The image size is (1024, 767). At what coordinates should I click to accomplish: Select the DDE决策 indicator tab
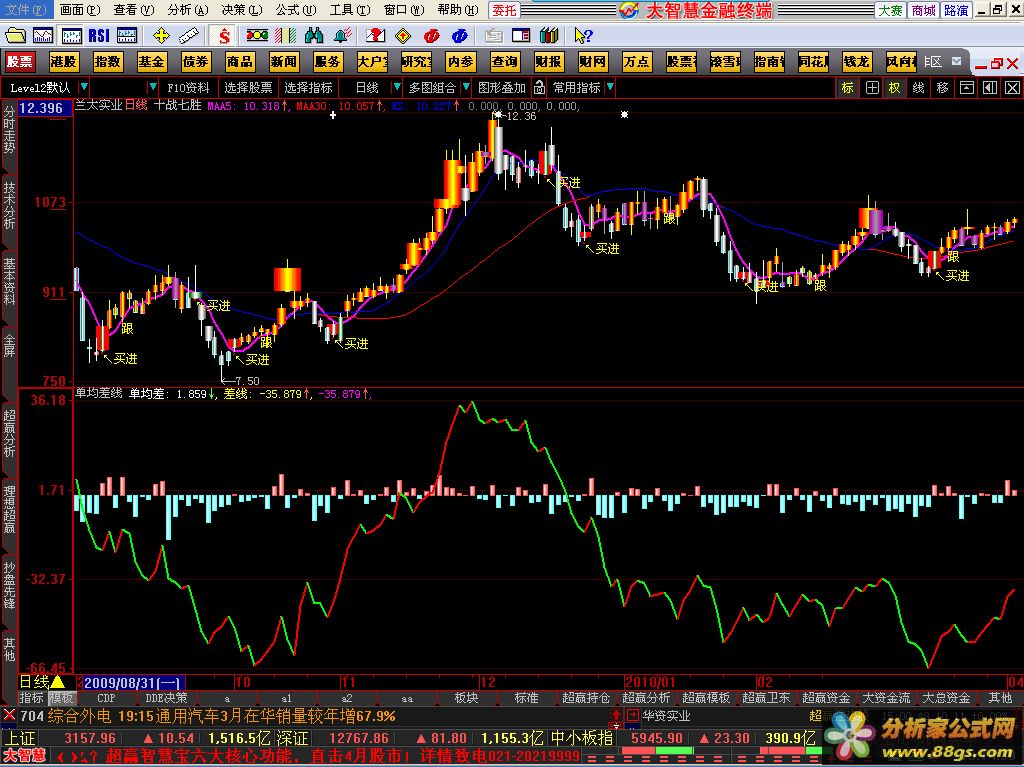tap(166, 698)
